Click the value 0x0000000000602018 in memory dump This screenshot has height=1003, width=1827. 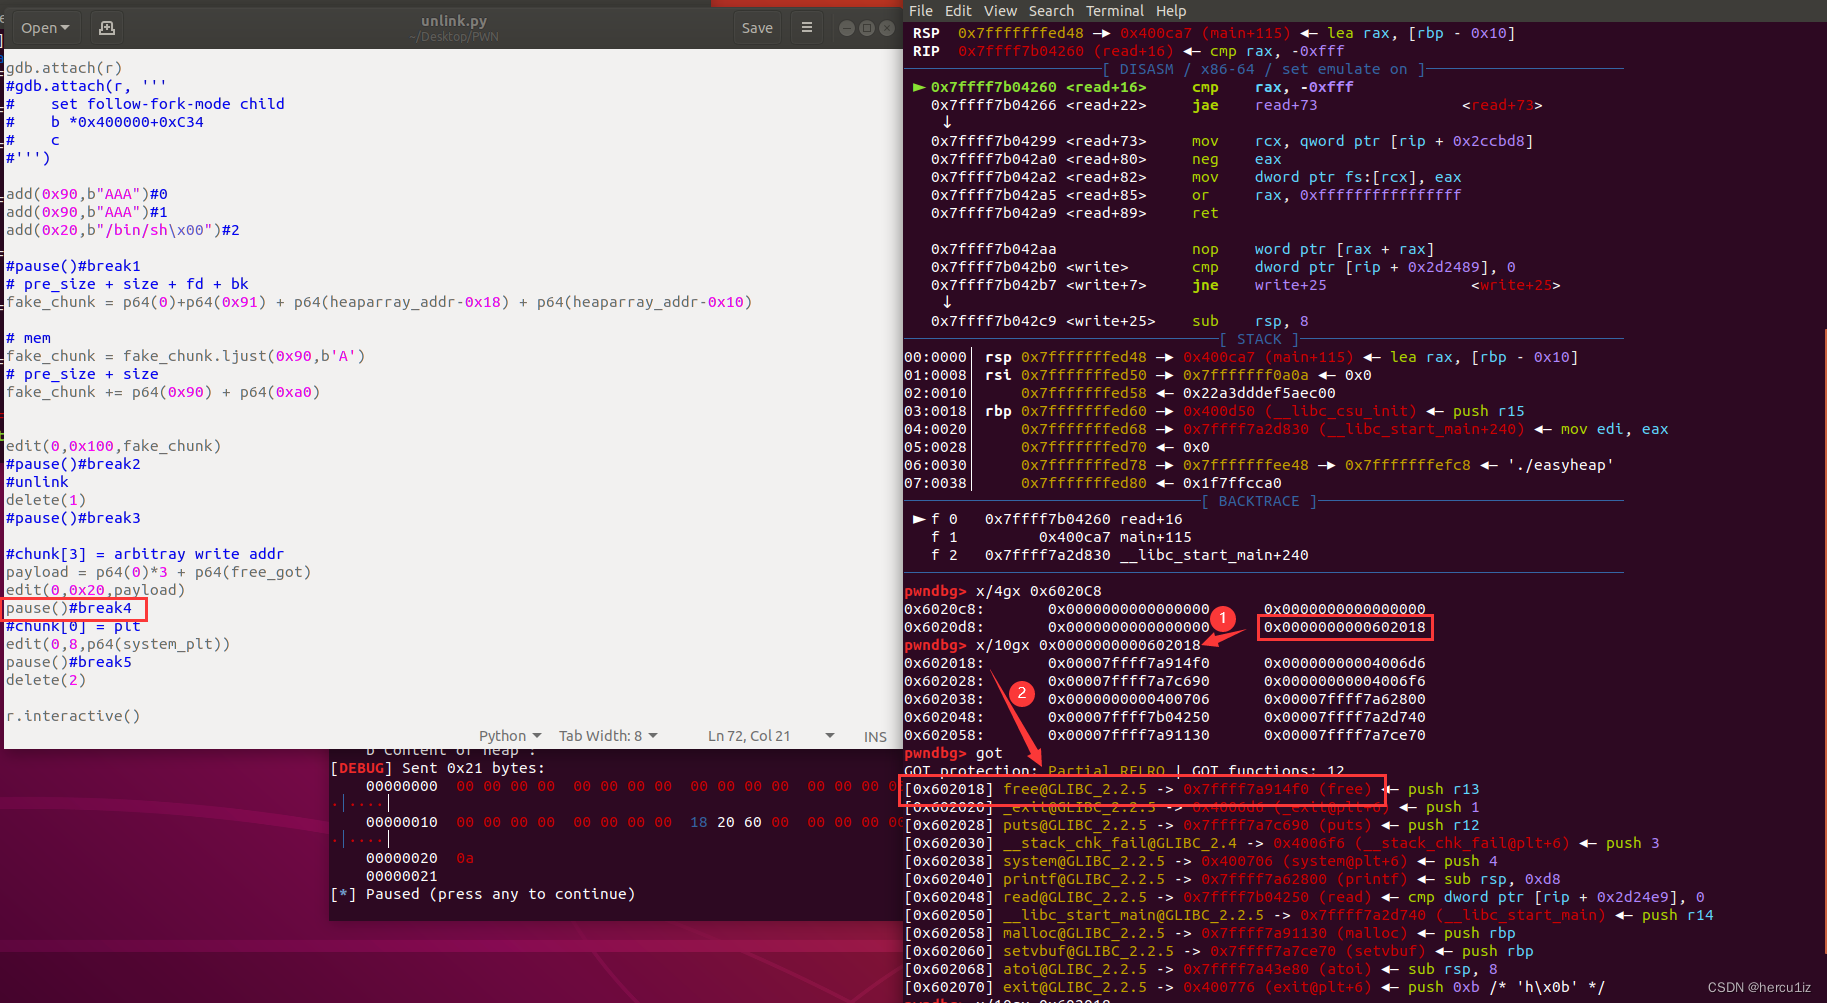[x=1345, y=627]
